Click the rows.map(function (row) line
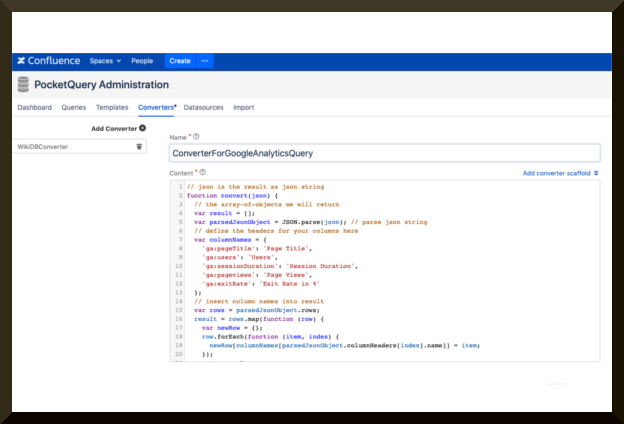624x424 pixels. (259, 319)
